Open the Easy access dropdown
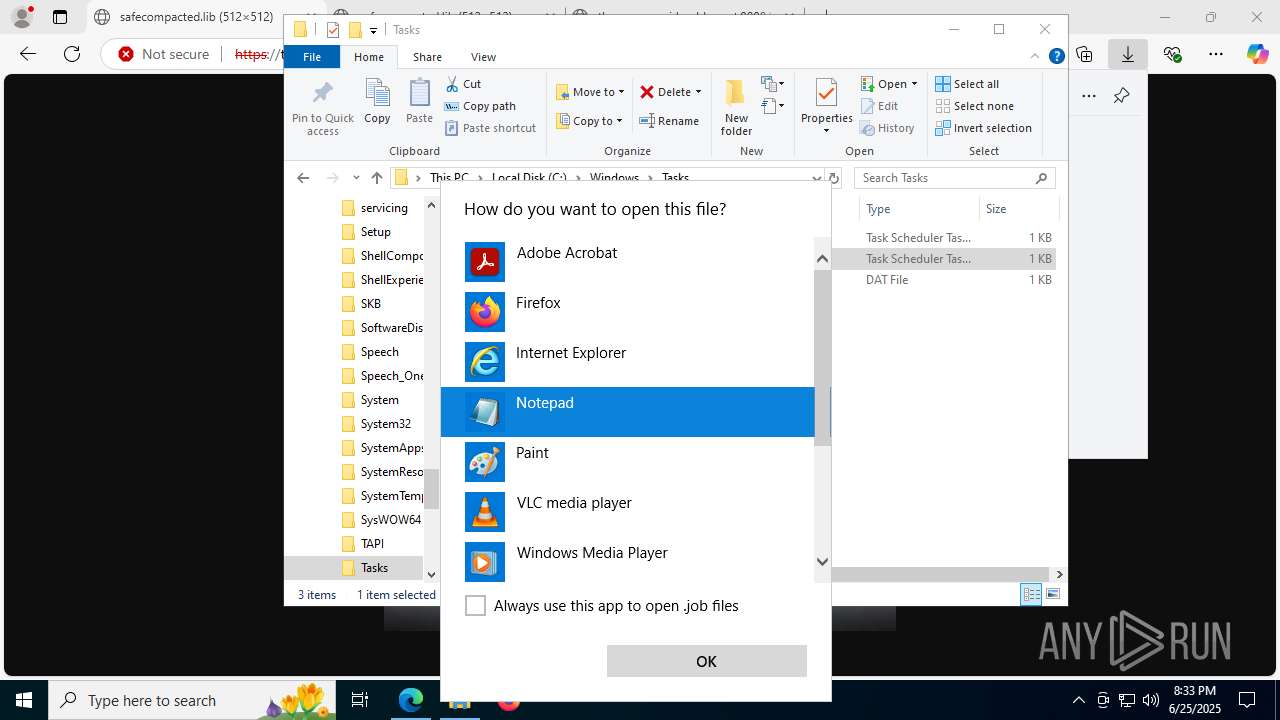Image resolution: width=1280 pixels, height=720 pixels. click(772, 106)
